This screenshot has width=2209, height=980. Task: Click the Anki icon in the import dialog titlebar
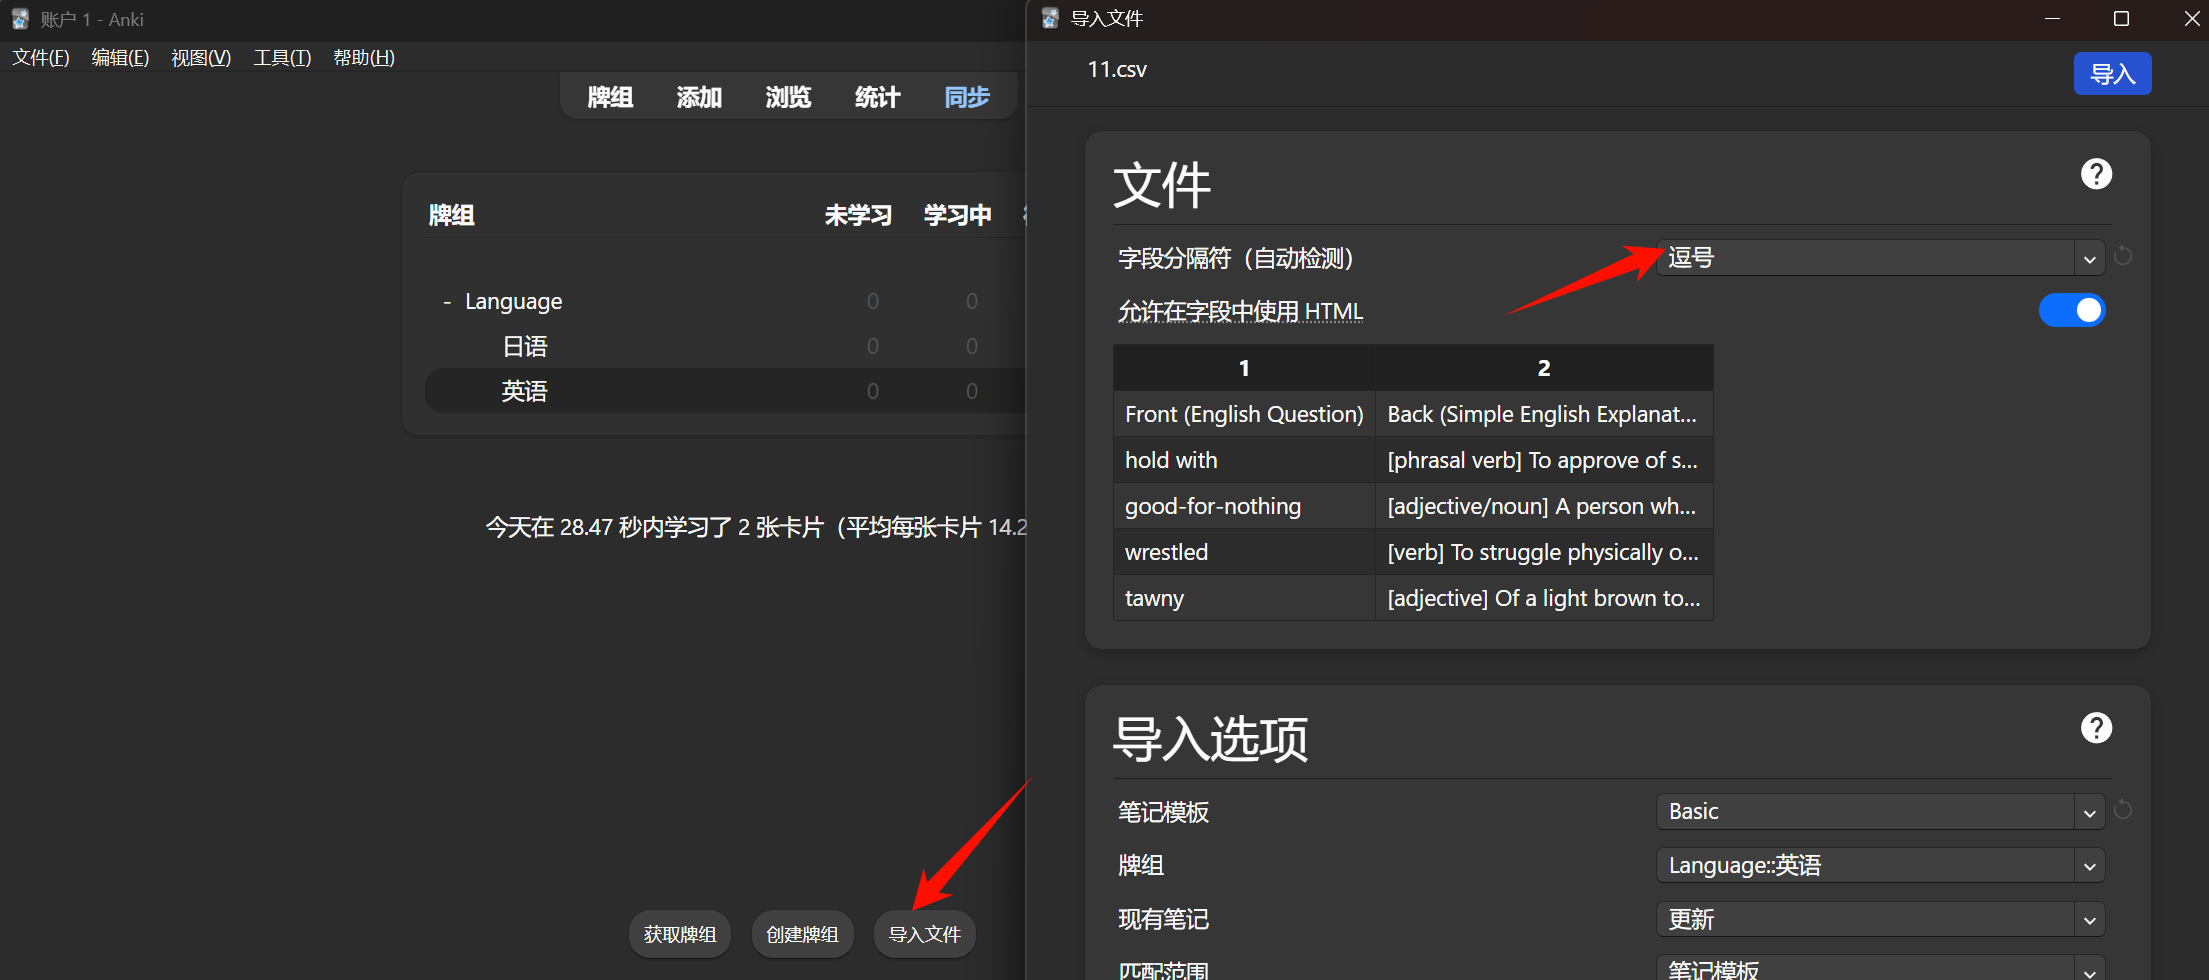pos(1049,18)
